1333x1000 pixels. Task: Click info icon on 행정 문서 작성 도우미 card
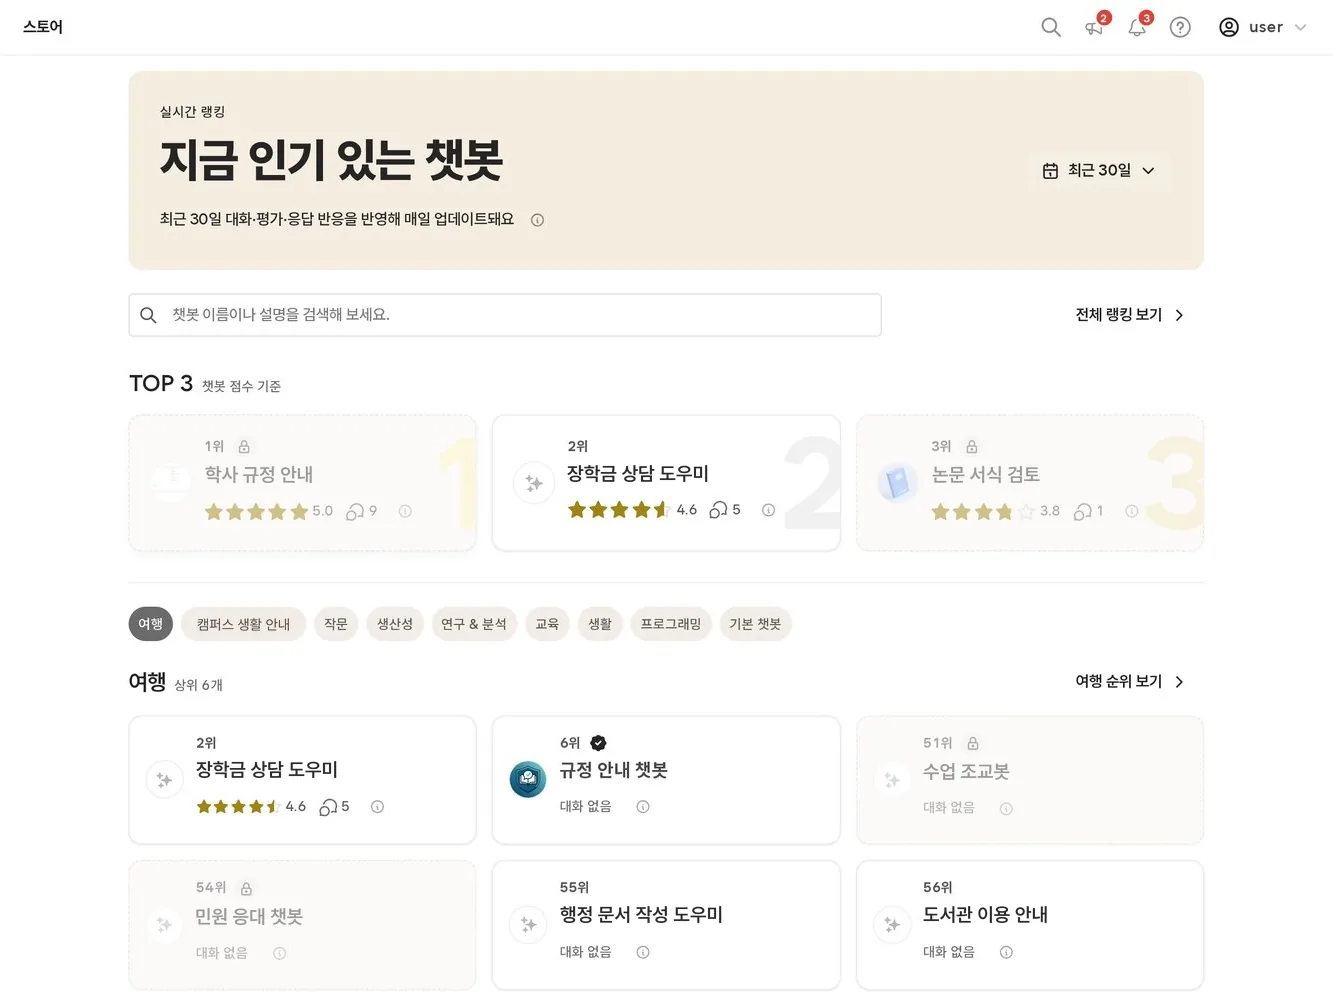[643, 953]
